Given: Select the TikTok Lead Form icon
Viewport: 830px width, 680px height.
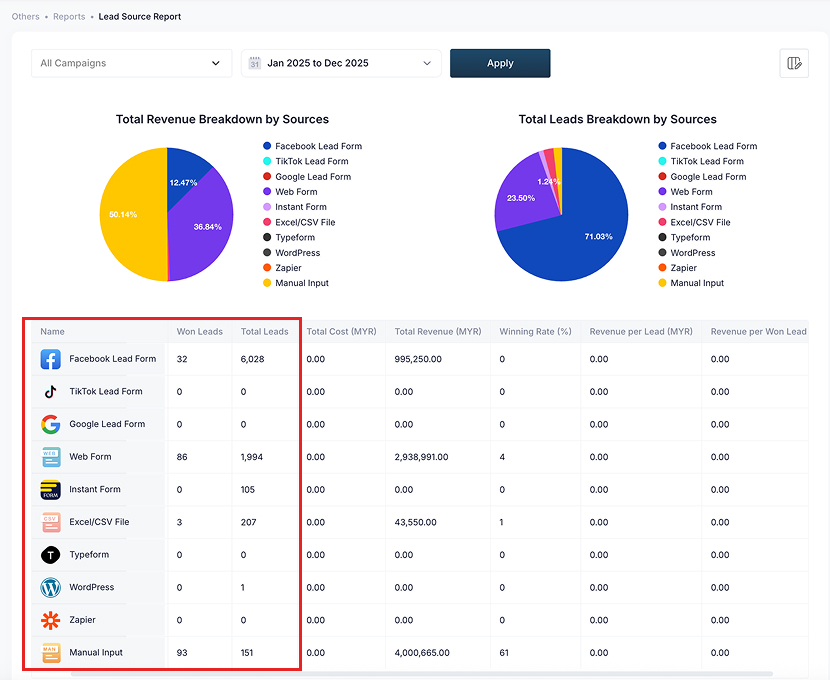Looking at the screenshot, I should click(x=50, y=391).
